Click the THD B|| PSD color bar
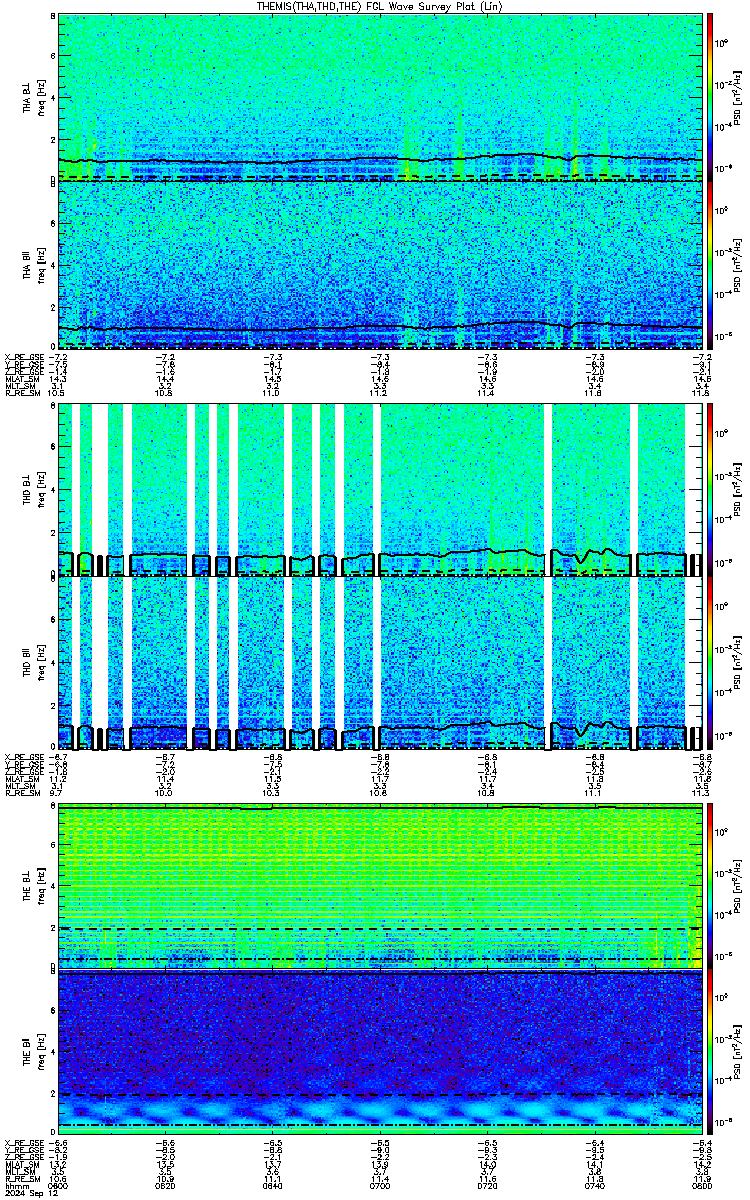 (710, 661)
